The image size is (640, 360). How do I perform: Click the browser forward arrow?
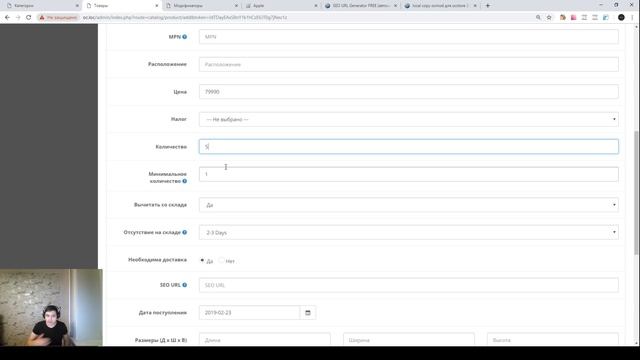click(x=18, y=18)
